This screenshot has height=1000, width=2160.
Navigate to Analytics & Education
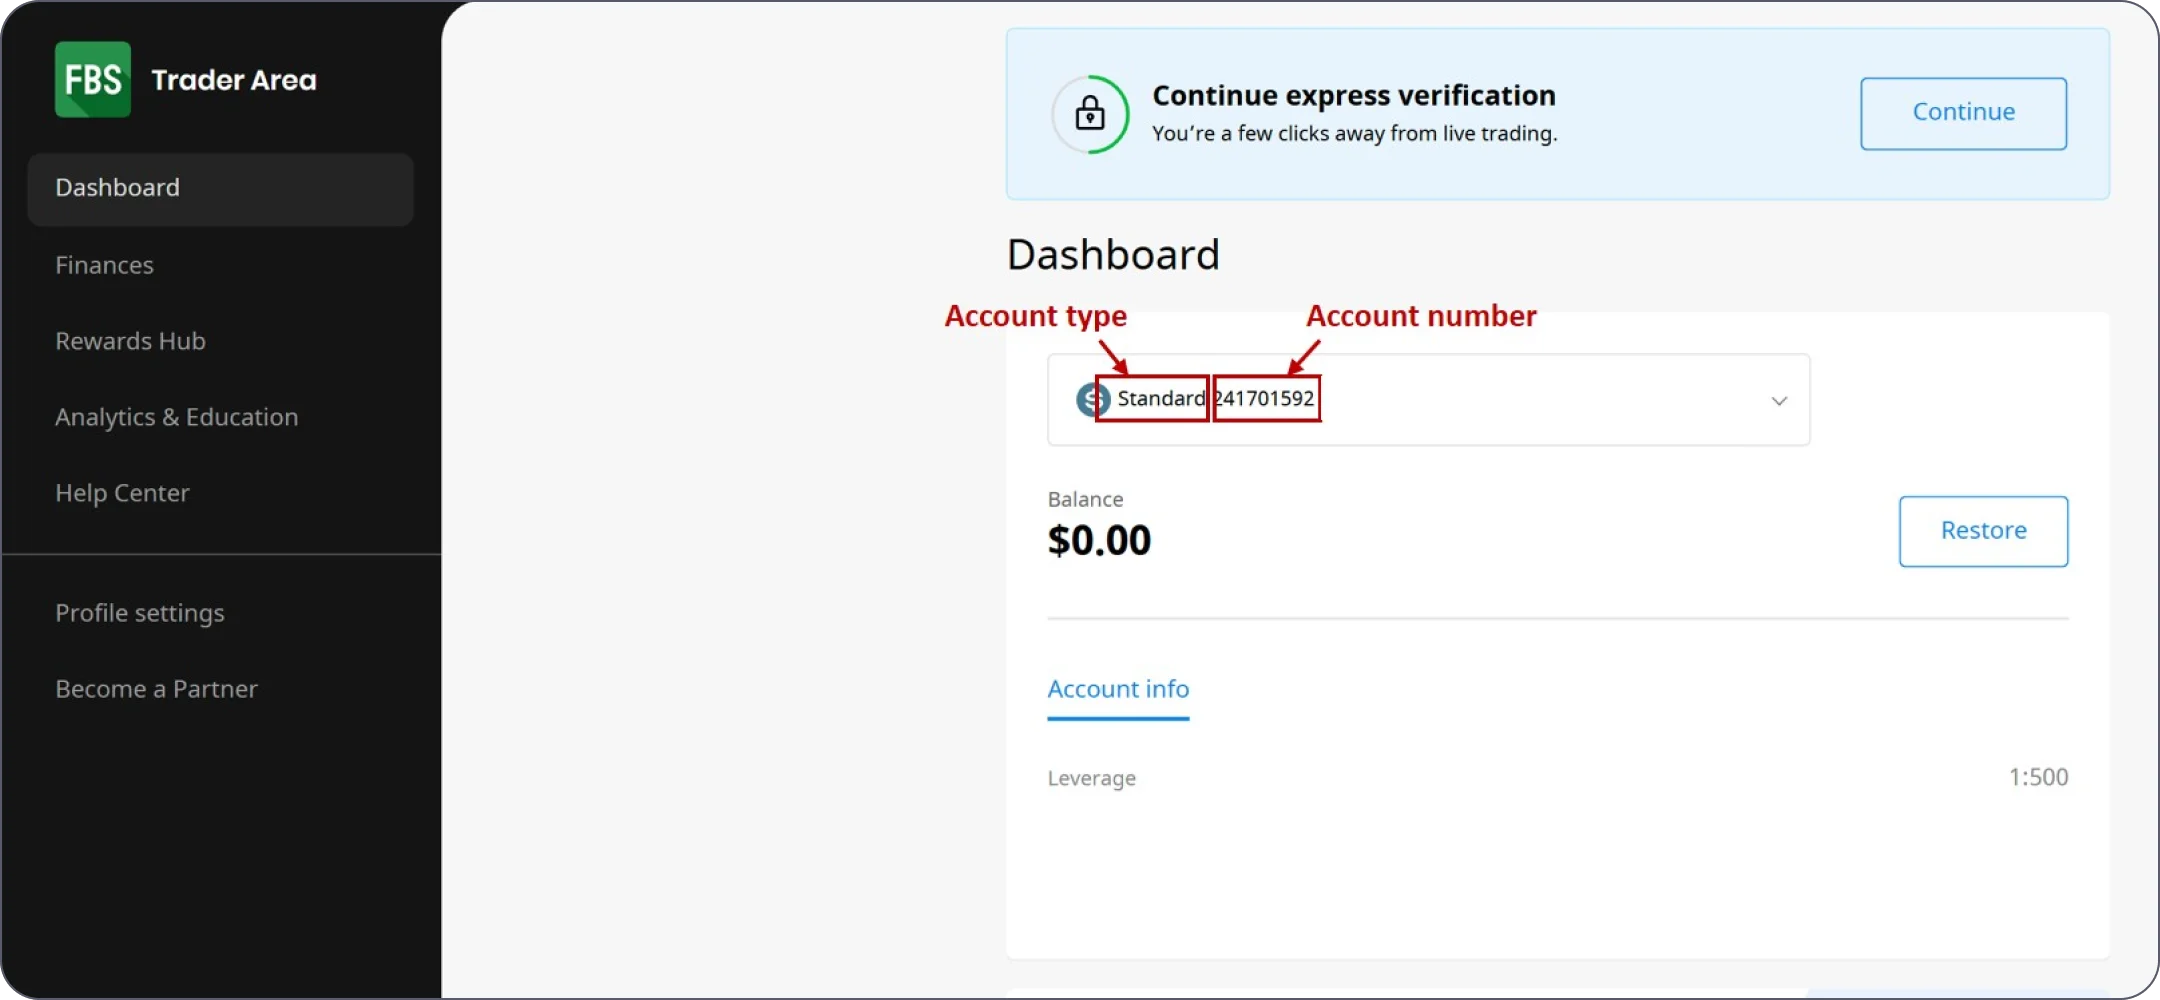point(177,417)
